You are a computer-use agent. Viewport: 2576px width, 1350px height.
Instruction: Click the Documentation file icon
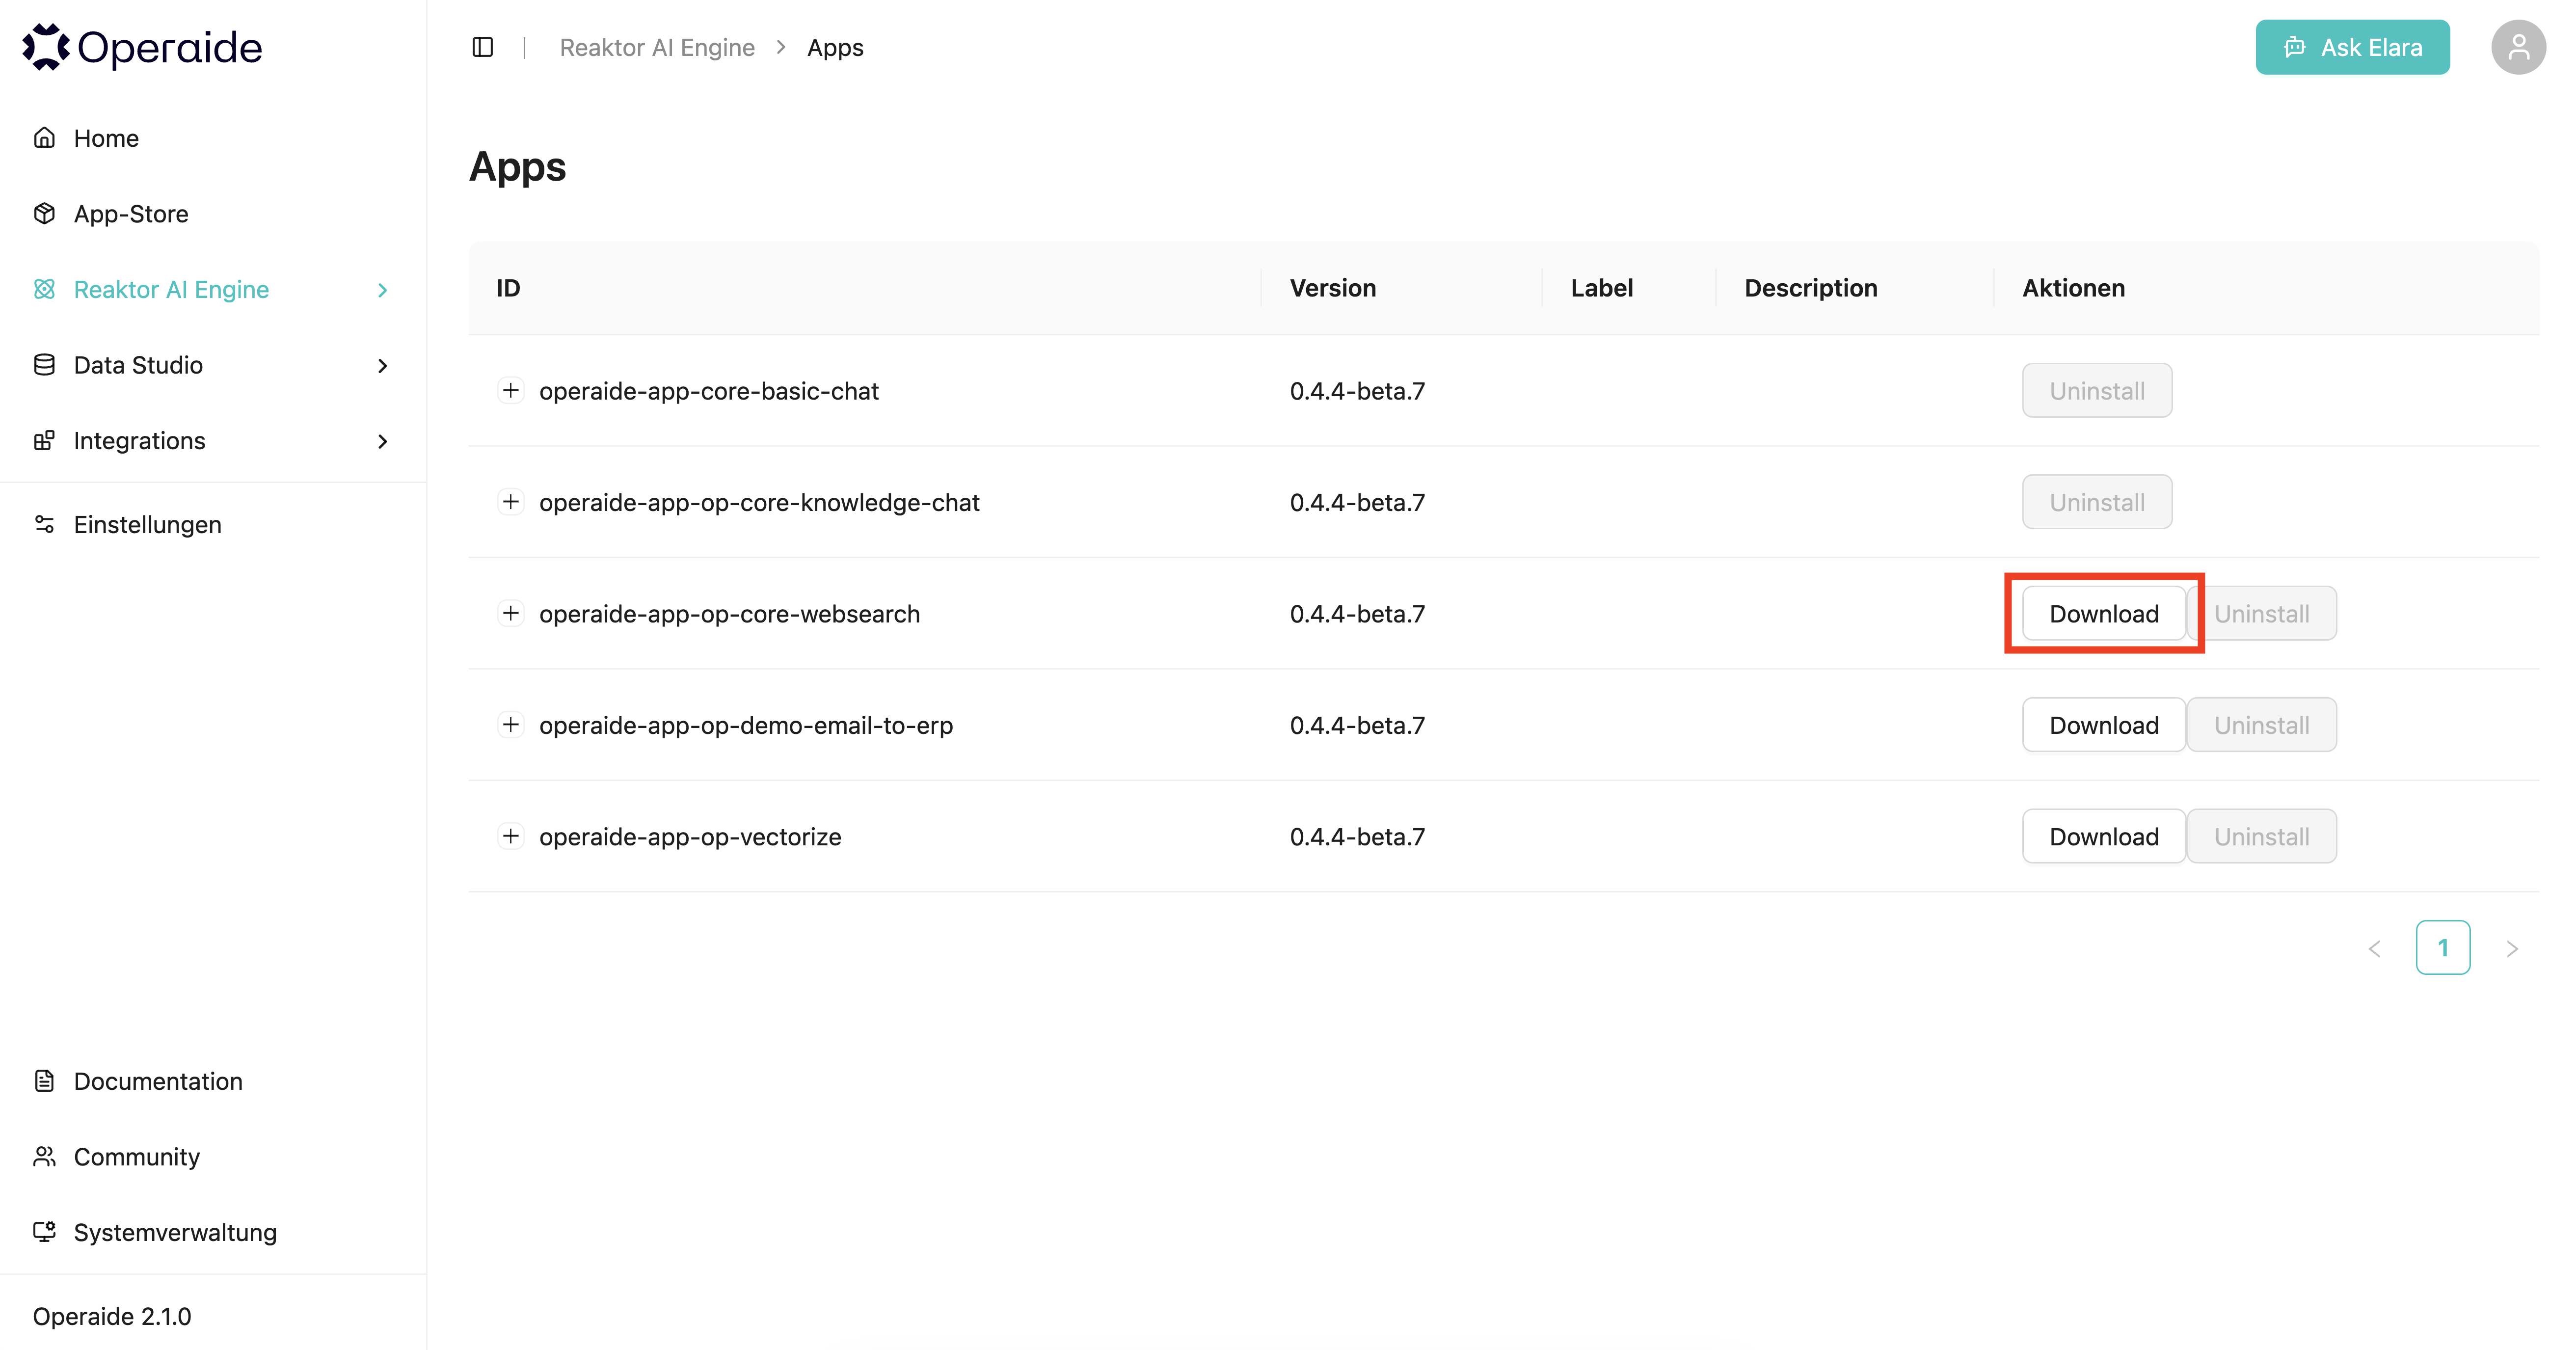pos(44,1080)
